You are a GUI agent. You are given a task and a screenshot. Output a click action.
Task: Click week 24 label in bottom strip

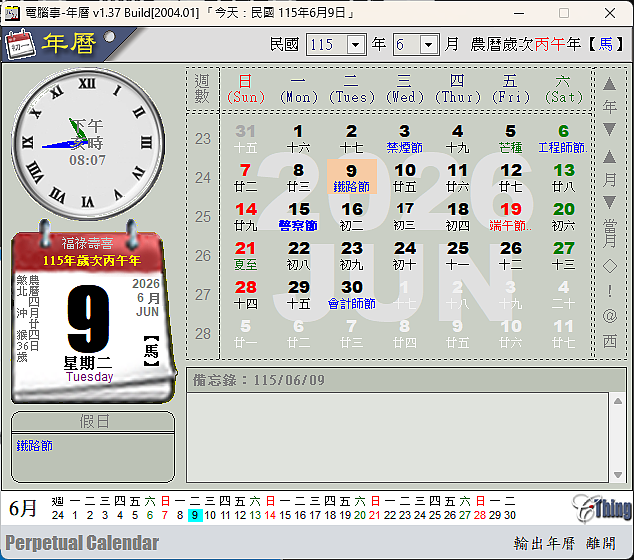pos(58,515)
